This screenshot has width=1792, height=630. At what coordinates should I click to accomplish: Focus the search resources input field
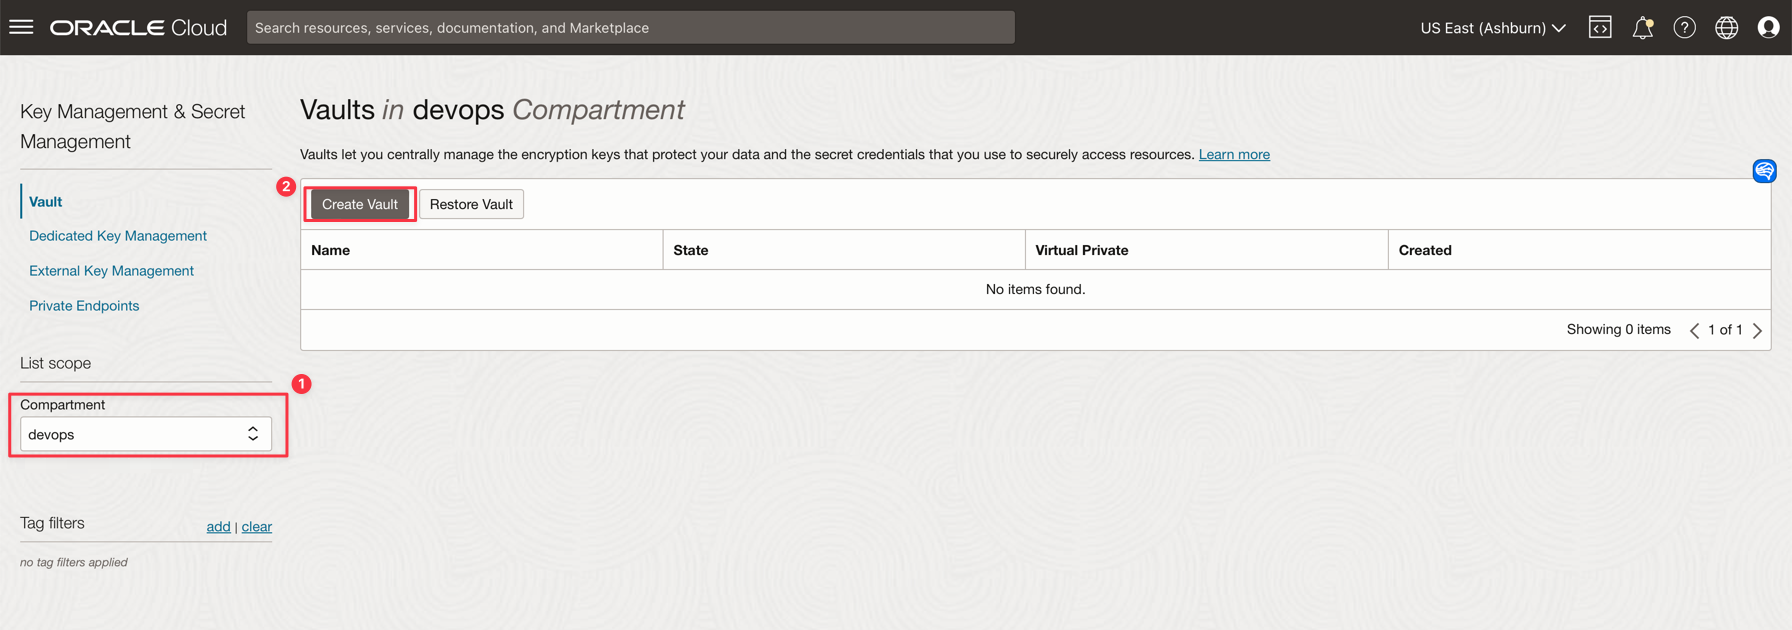click(630, 27)
